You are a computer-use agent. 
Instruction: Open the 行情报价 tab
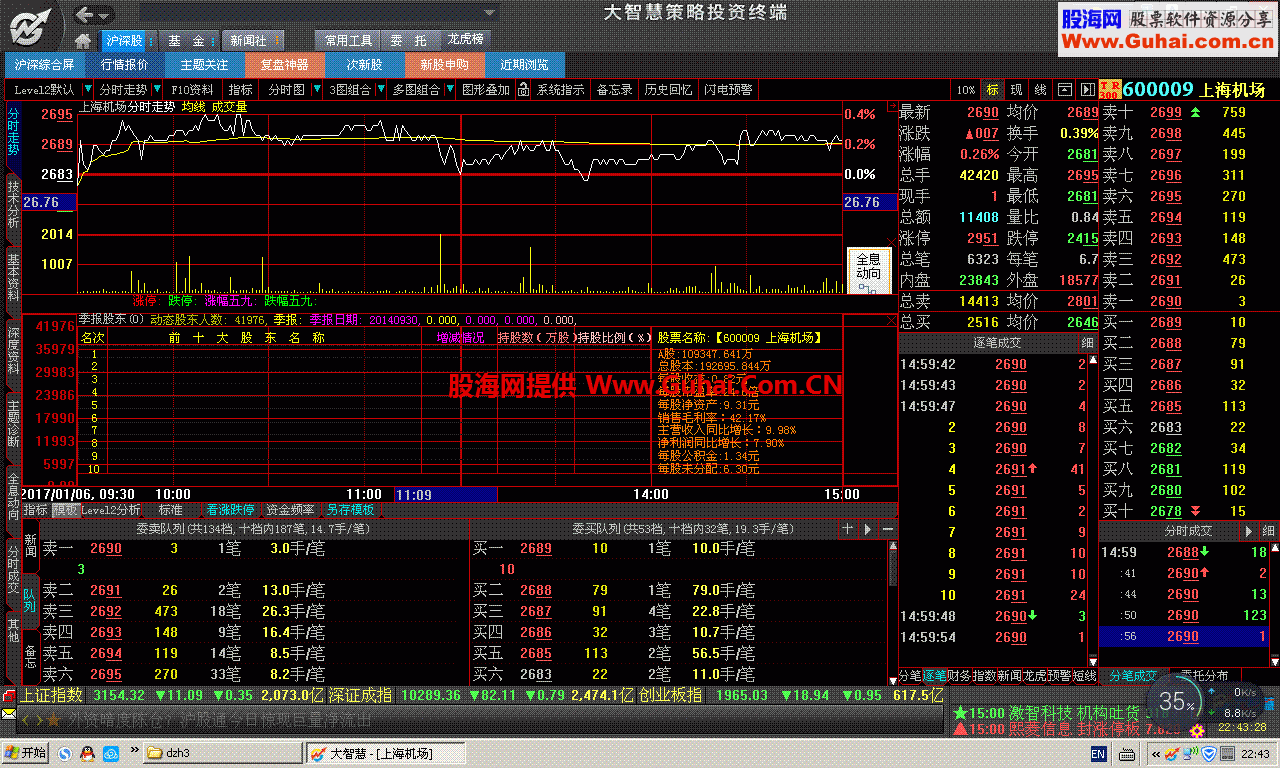pyautogui.click(x=124, y=65)
